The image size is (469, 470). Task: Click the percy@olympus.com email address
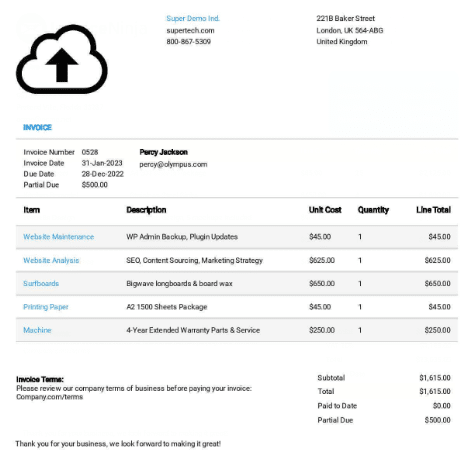pos(173,164)
